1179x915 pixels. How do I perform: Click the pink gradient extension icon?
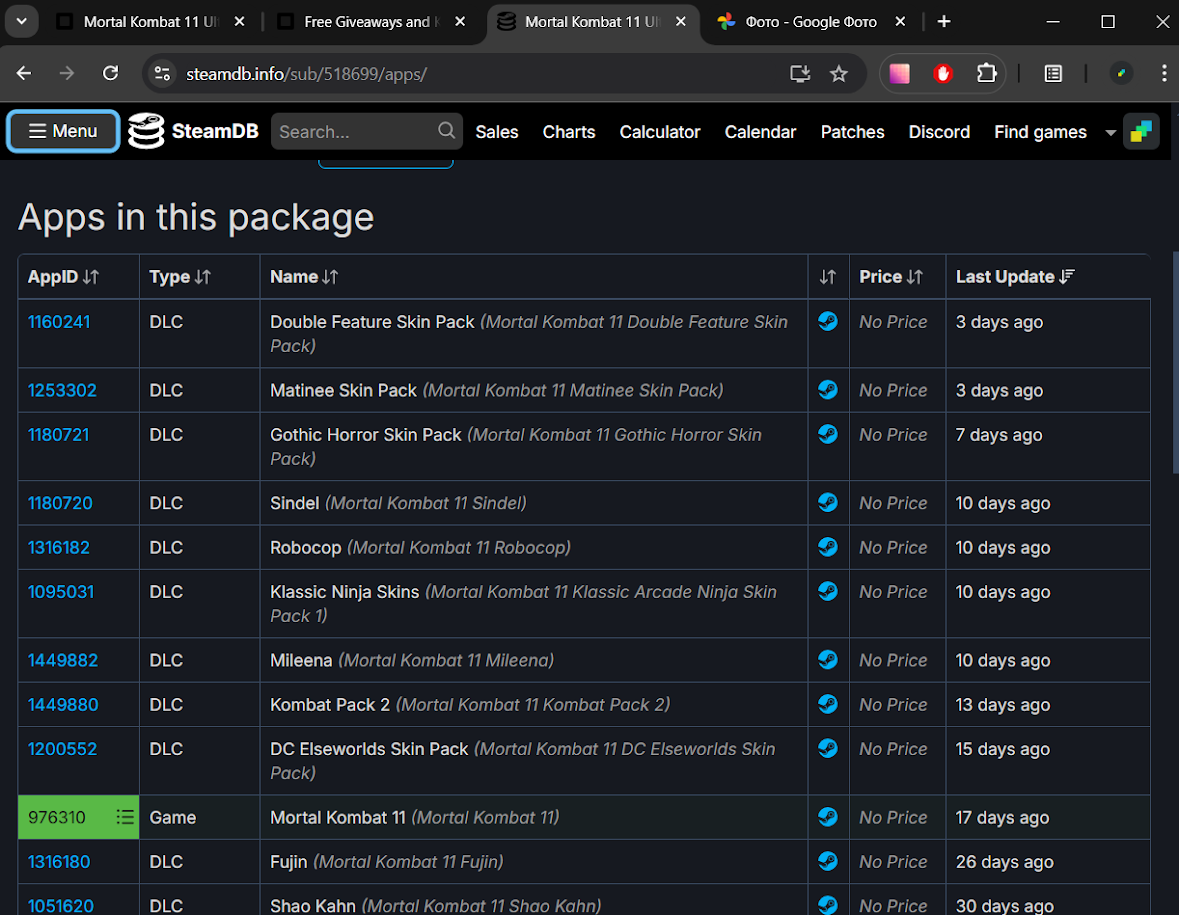(x=899, y=74)
